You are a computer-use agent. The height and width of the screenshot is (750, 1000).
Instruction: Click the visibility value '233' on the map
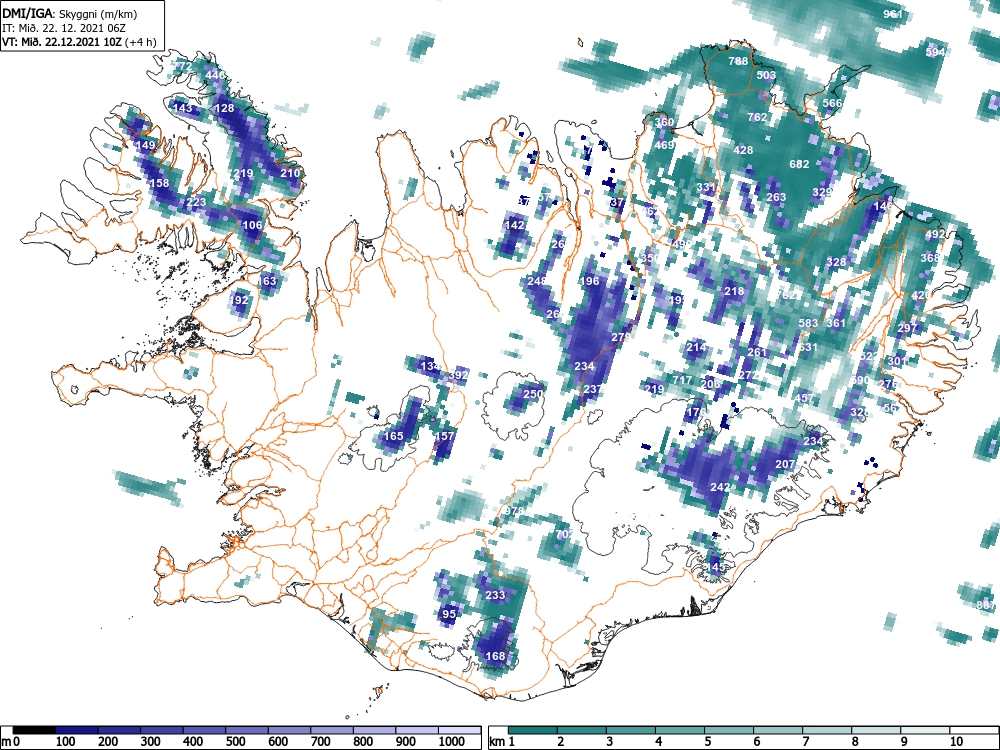click(x=495, y=596)
